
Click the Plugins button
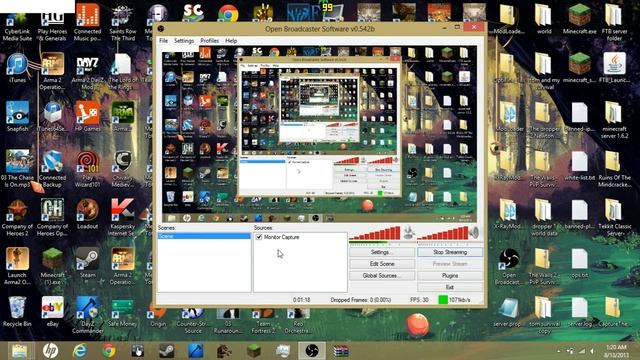[450, 276]
